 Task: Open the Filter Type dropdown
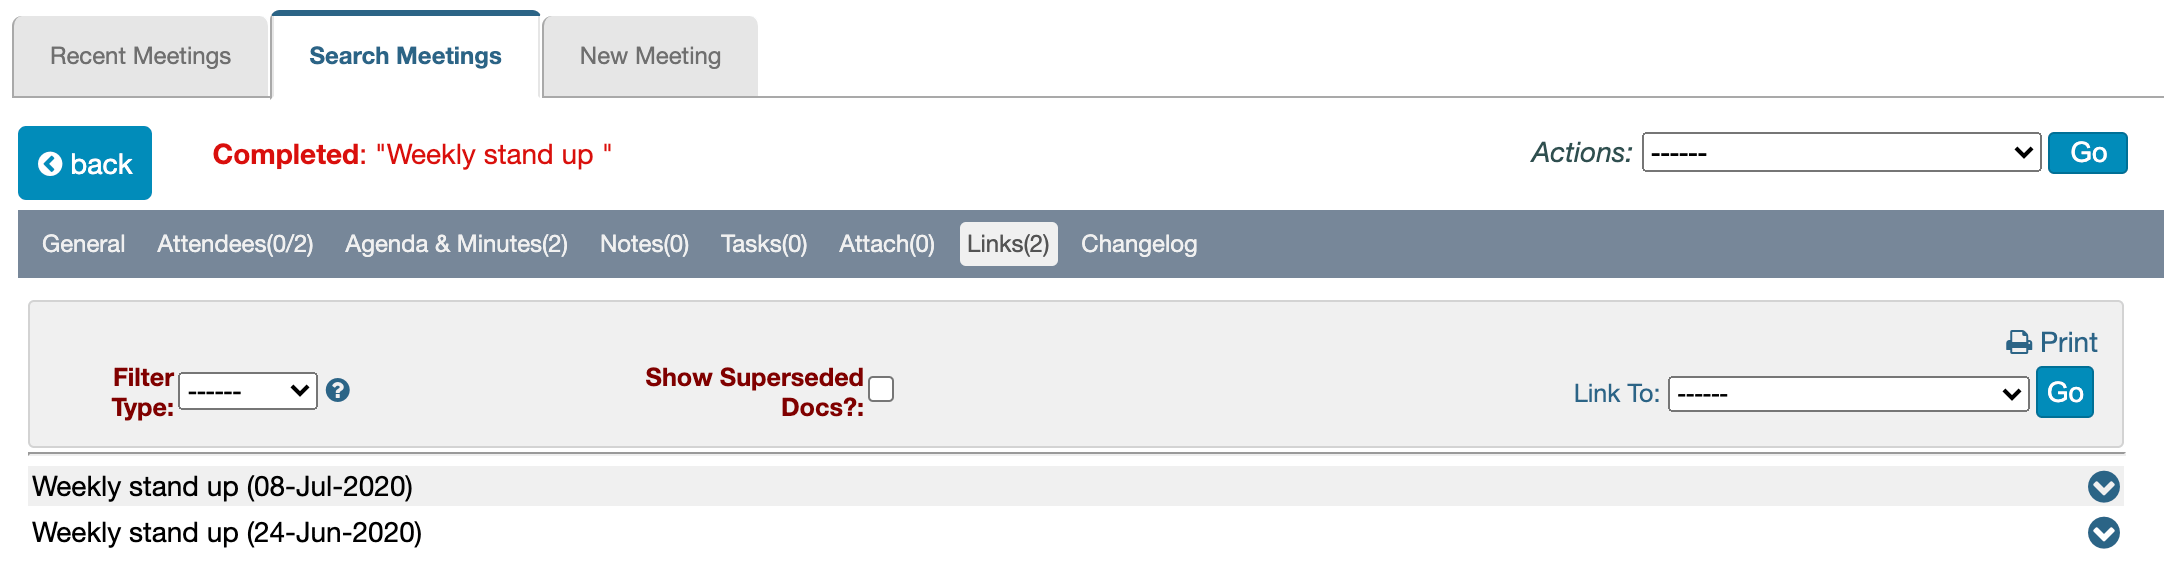click(248, 391)
